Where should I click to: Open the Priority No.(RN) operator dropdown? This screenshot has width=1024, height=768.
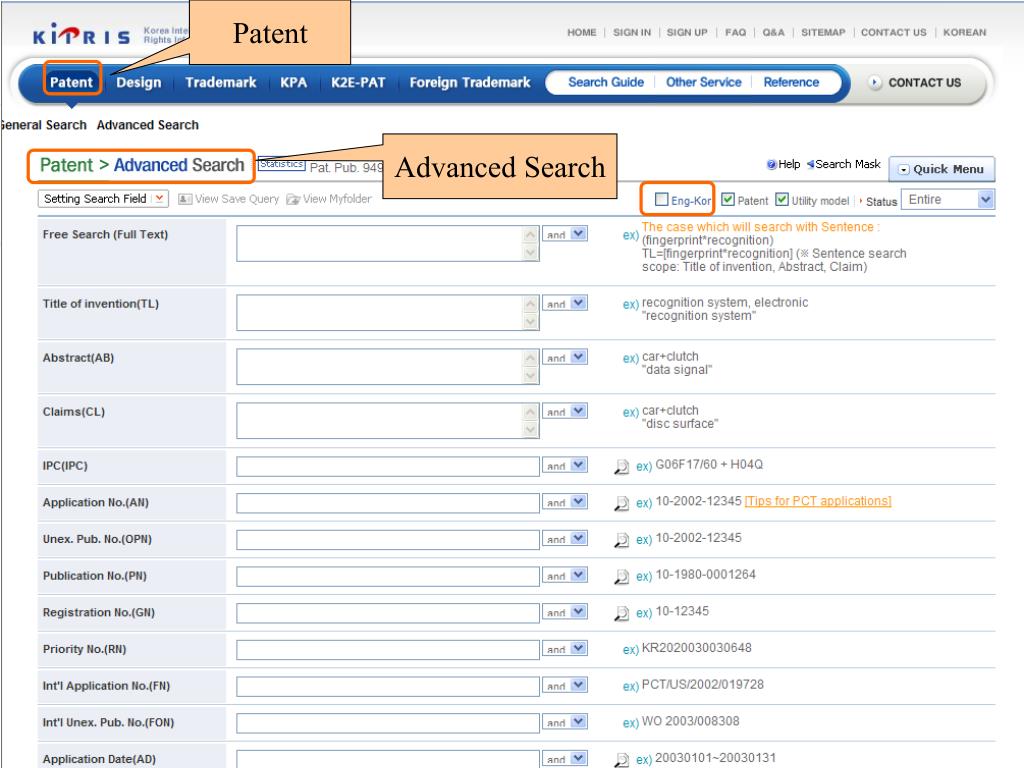click(x=565, y=648)
